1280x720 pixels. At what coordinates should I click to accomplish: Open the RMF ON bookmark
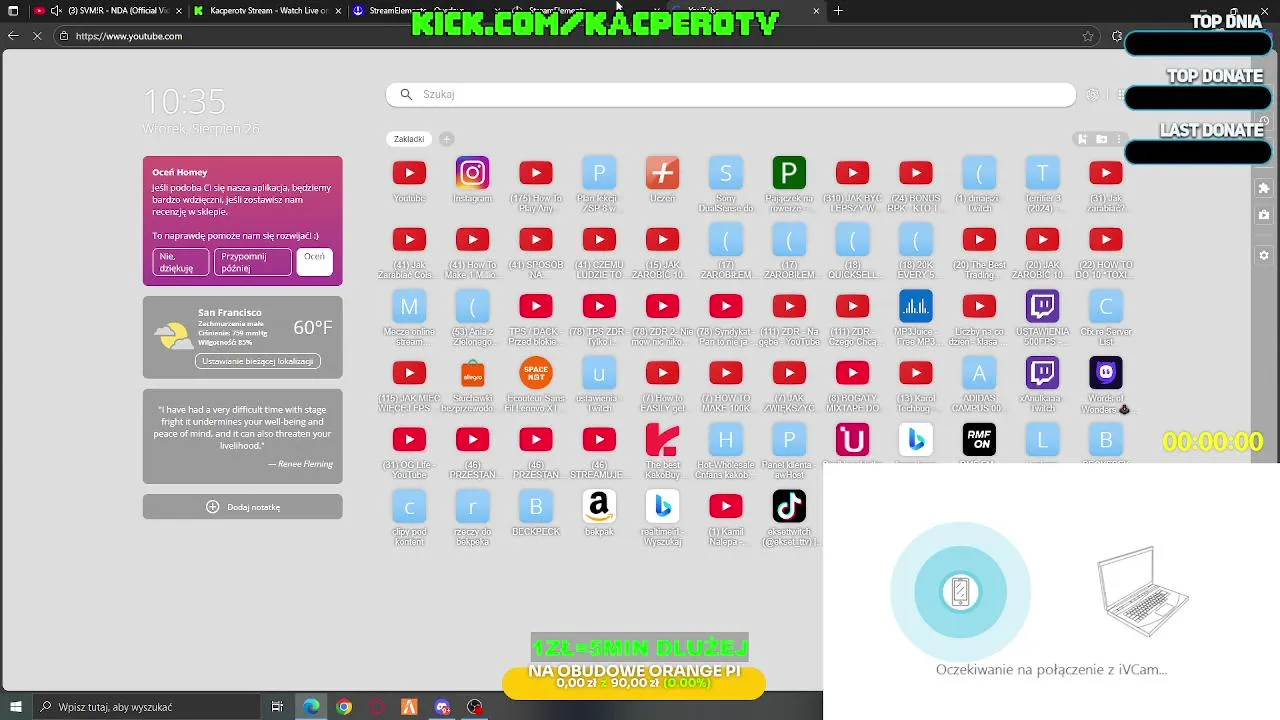point(979,439)
